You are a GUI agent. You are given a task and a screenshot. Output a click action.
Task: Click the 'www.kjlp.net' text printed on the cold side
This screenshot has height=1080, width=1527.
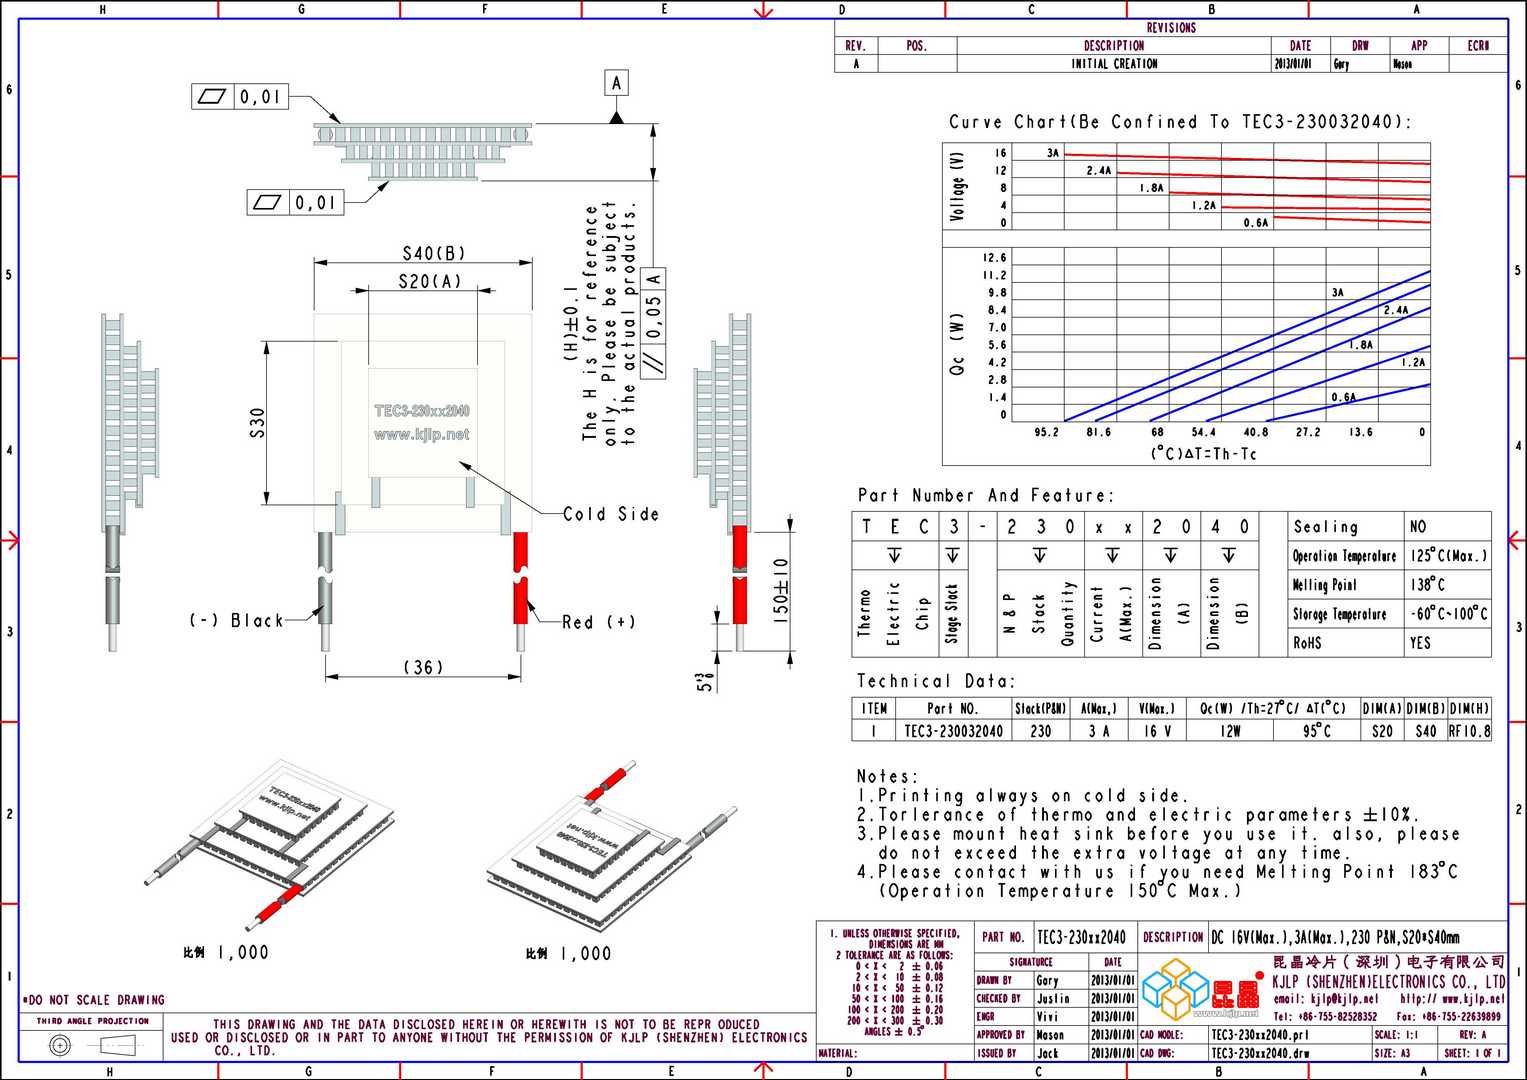pos(421,435)
